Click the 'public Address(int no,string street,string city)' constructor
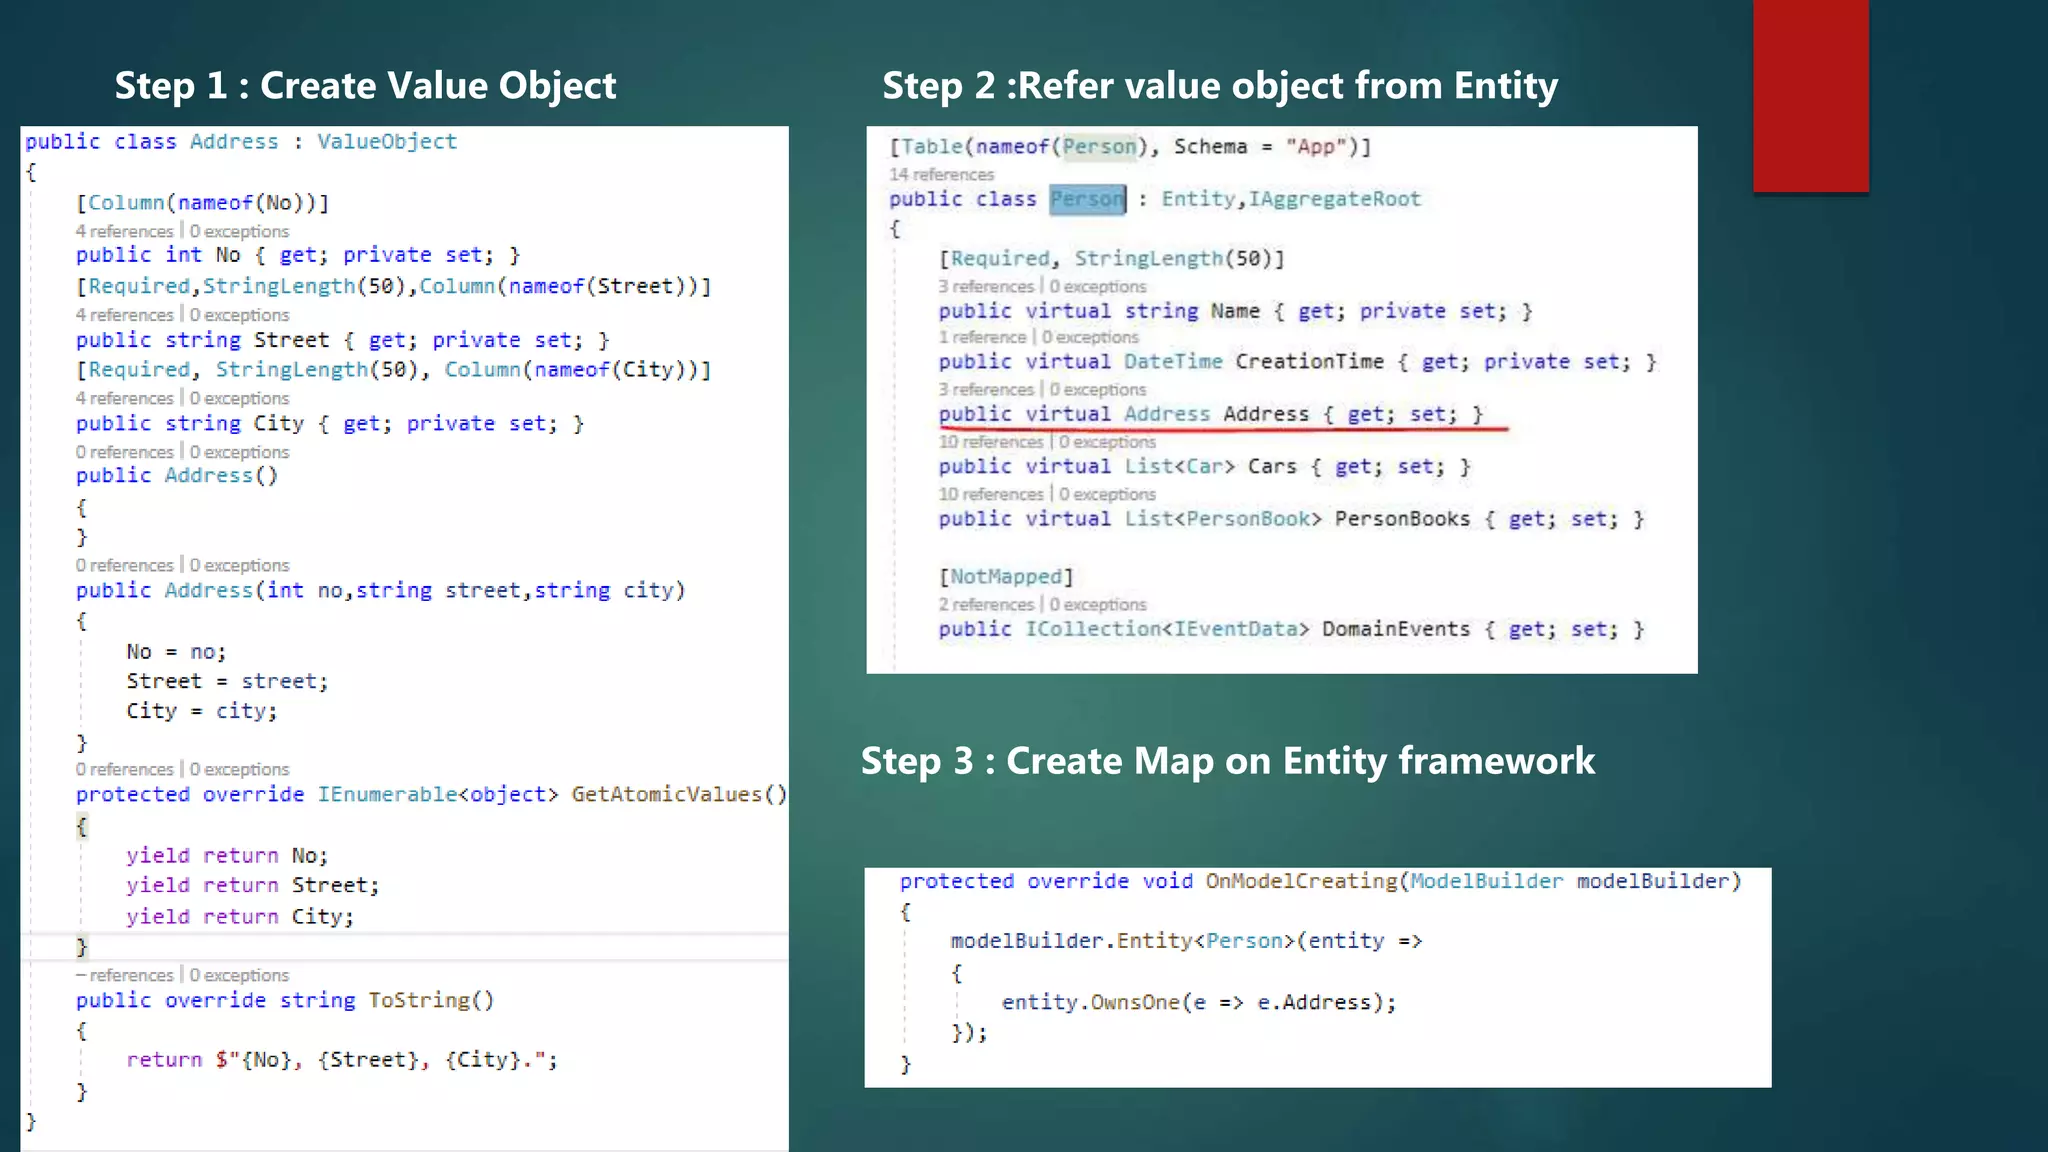The height and width of the screenshot is (1152, 2048). click(x=381, y=591)
